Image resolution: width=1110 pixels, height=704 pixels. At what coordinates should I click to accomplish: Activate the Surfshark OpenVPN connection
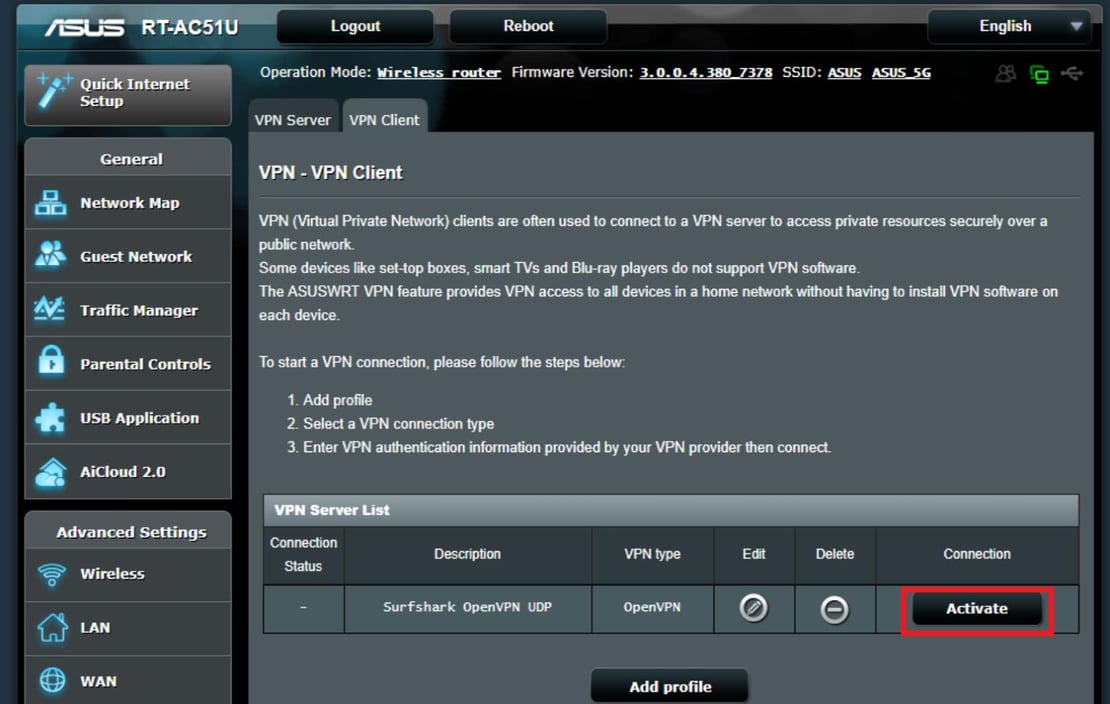point(976,608)
